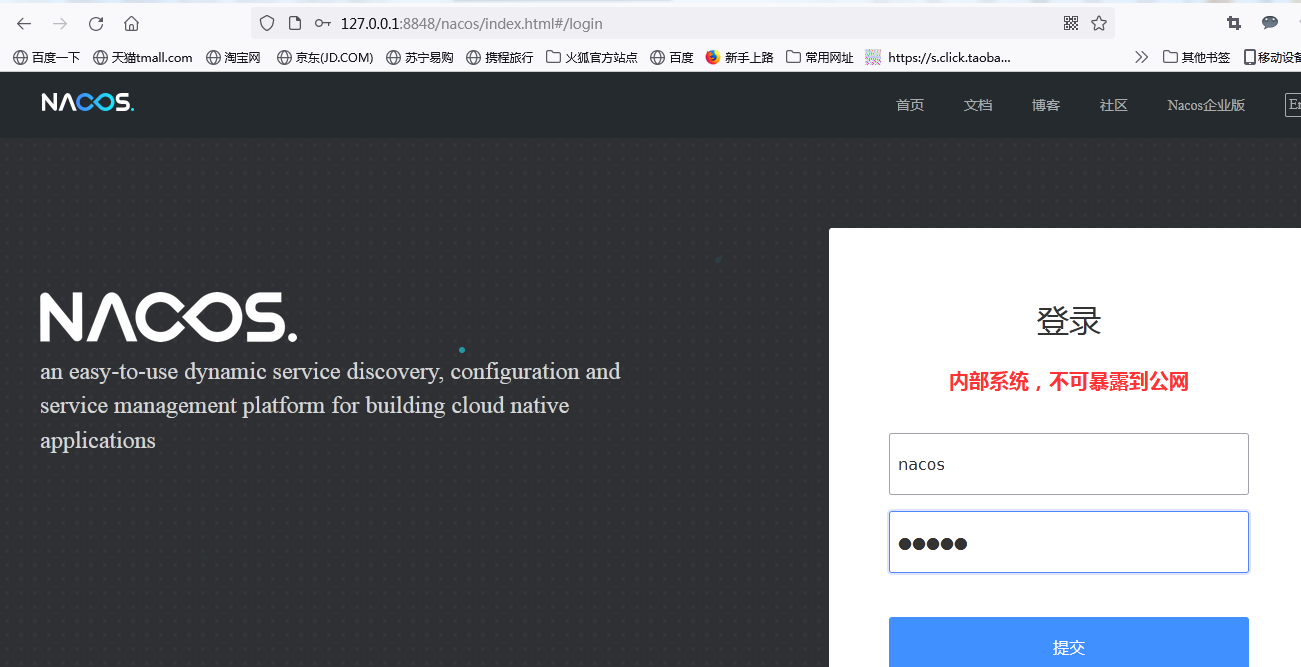1301x667 pixels.
Task: Open the 京东(JD.COM) bookmark
Action: coord(325,57)
